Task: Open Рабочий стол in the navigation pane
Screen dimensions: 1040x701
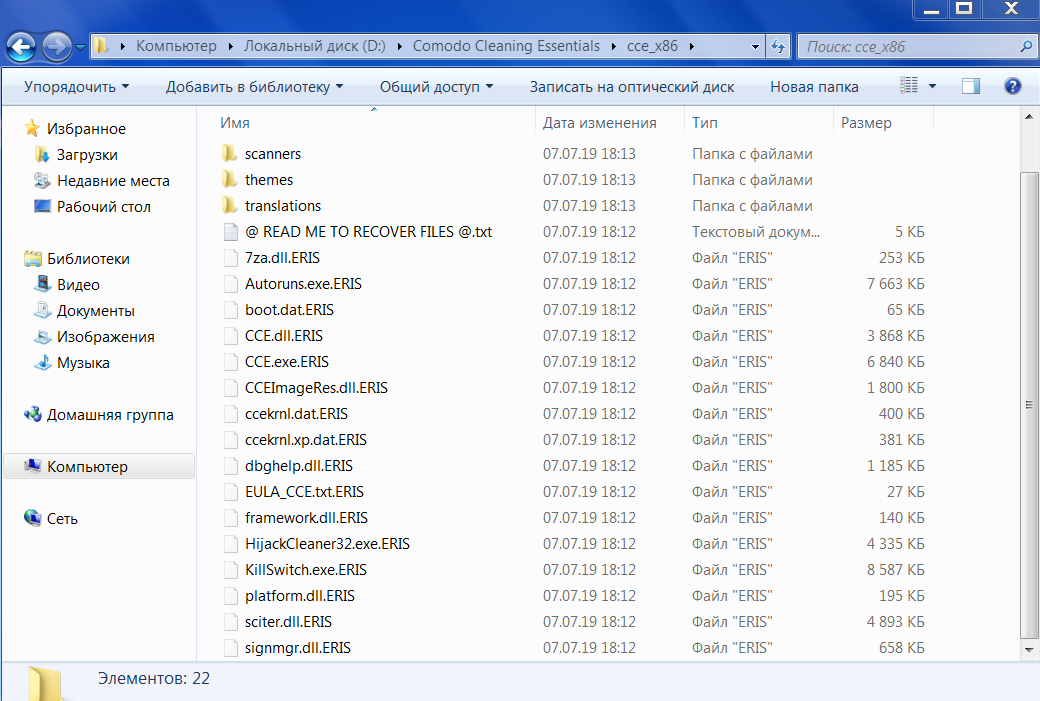Action: click(x=103, y=206)
